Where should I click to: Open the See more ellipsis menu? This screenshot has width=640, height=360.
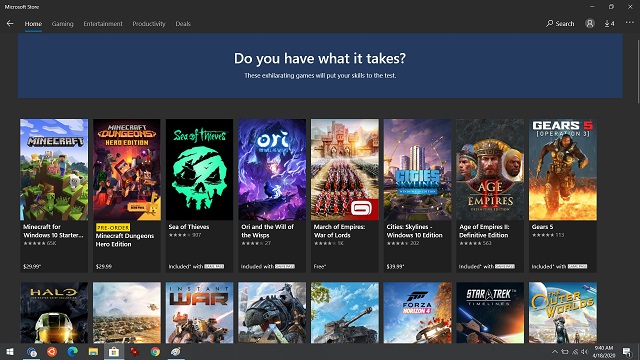(629, 23)
